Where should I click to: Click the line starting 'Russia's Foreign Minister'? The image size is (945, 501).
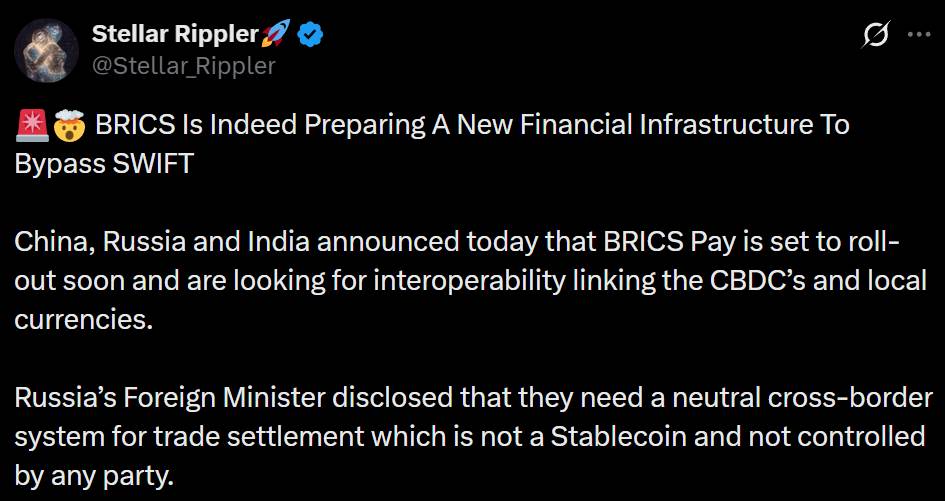[474, 399]
